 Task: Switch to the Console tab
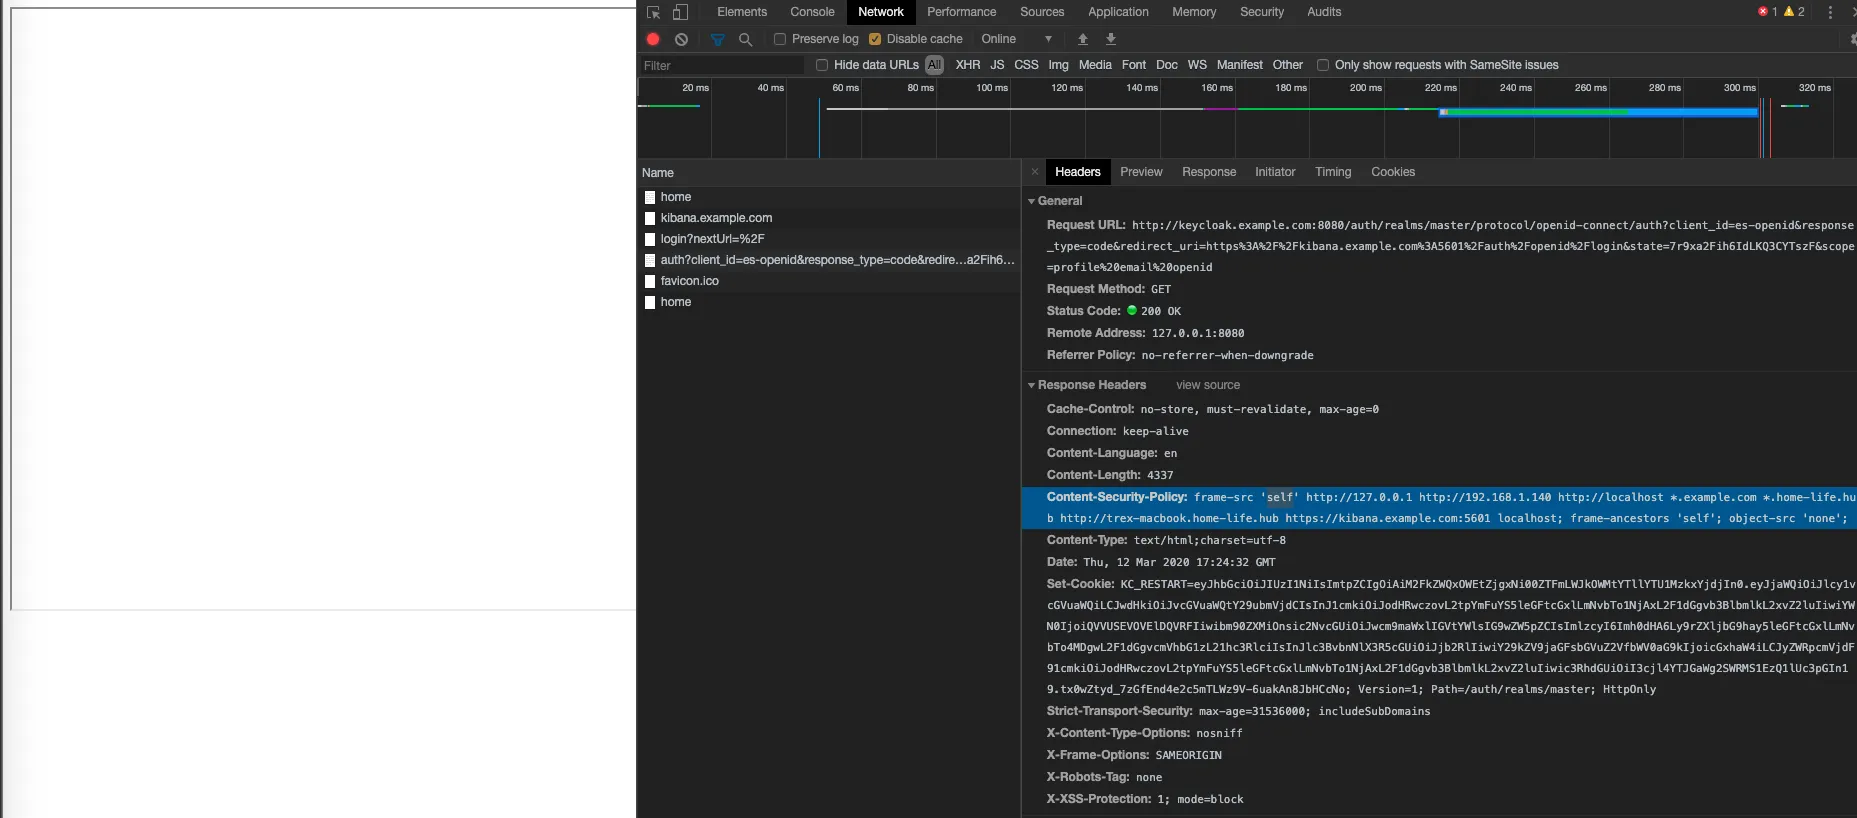(811, 12)
